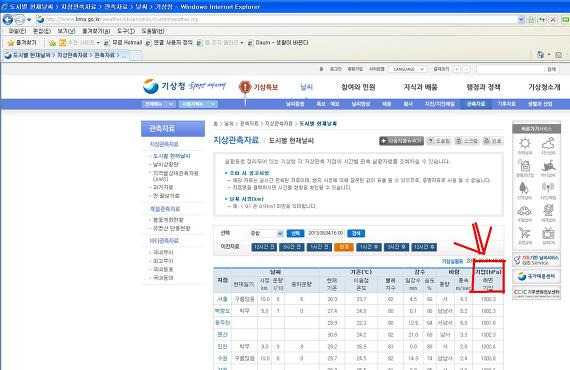
Task: Open the 행정과 정책 navigation item
Action: (x=483, y=87)
